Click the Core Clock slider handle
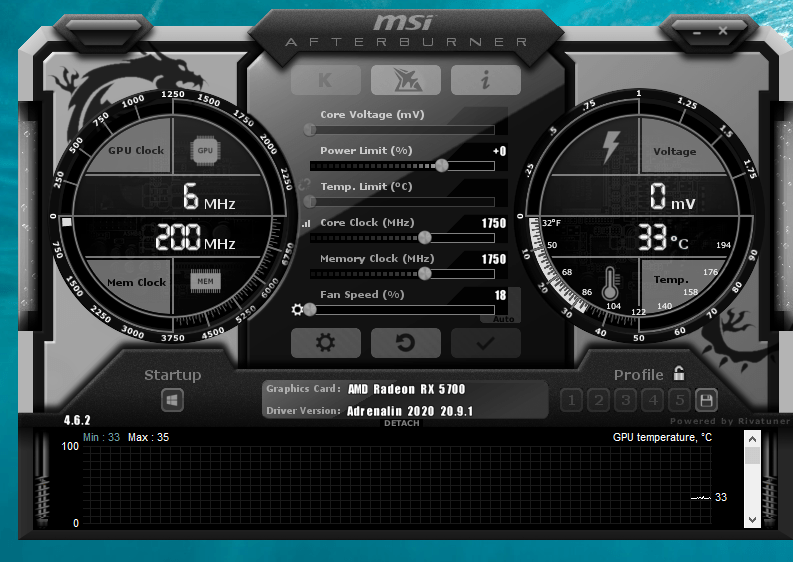 [425, 237]
